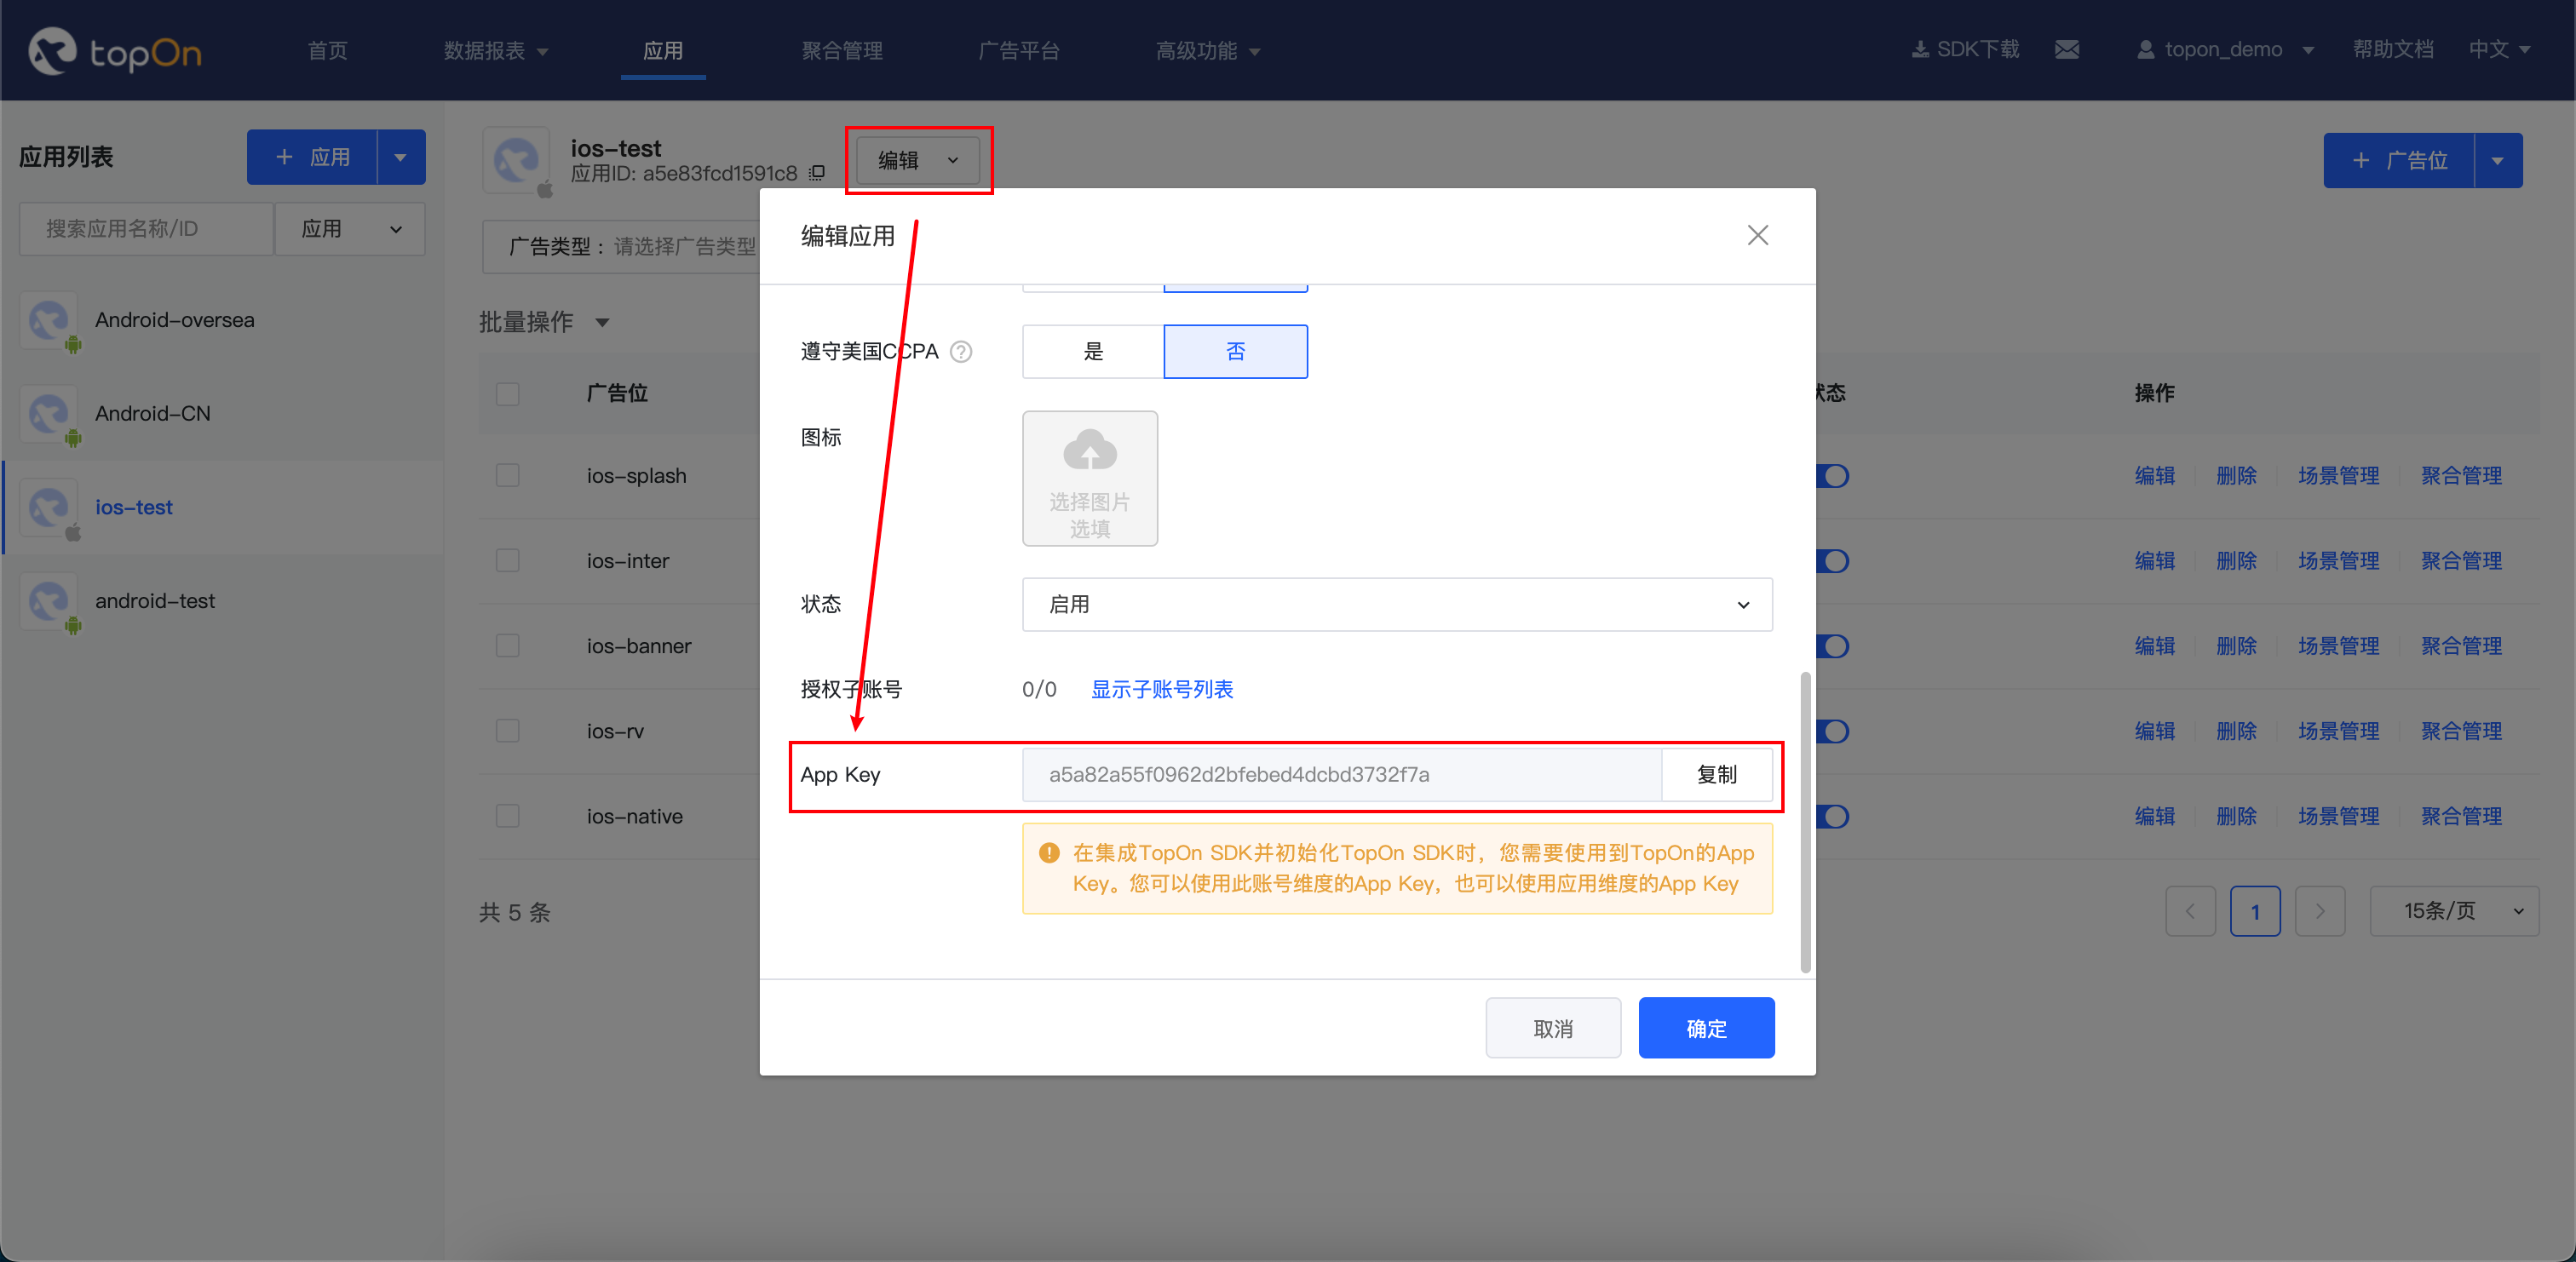Select '是' for CCPA compliance
This screenshot has width=2576, height=1262.
(x=1092, y=351)
